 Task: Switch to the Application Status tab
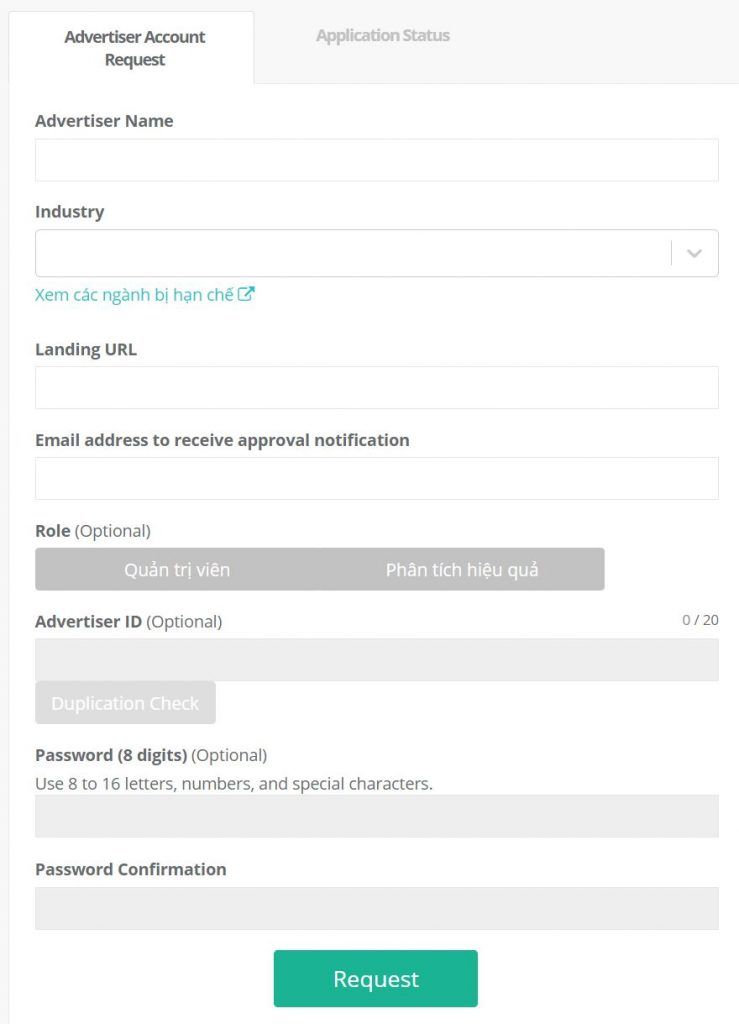point(383,35)
